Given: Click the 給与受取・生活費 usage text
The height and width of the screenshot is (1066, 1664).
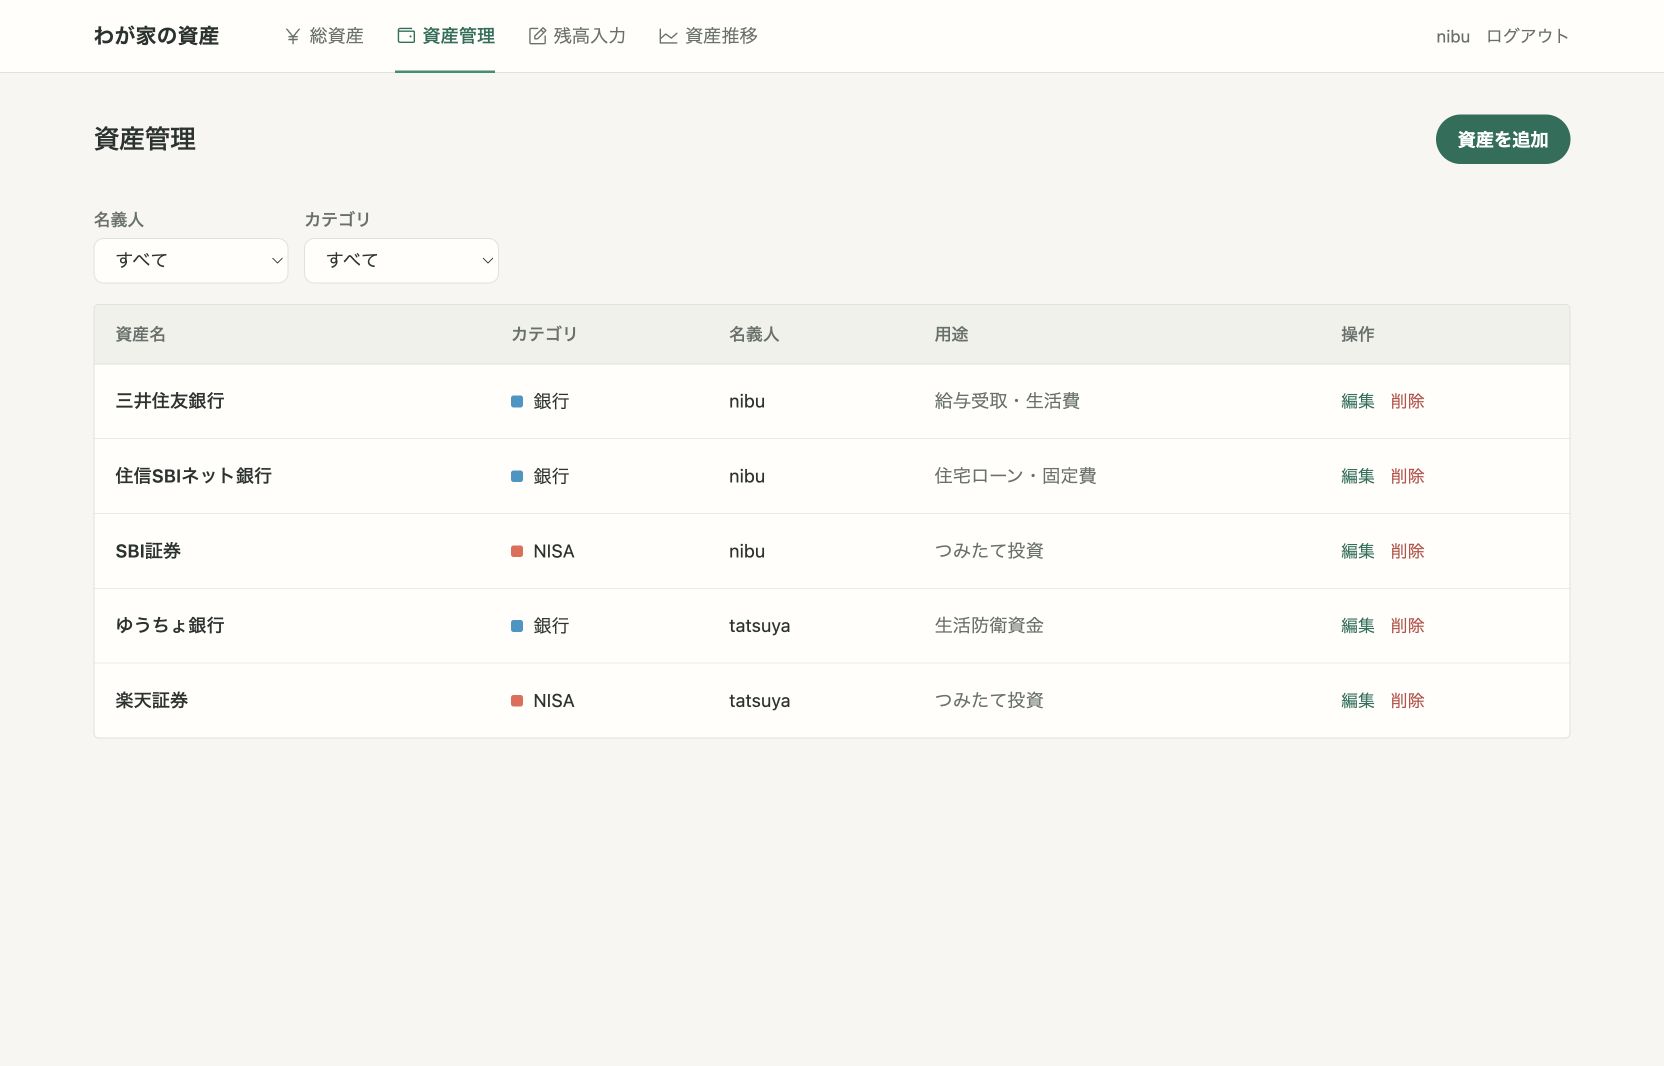Looking at the screenshot, I should click(x=1007, y=401).
